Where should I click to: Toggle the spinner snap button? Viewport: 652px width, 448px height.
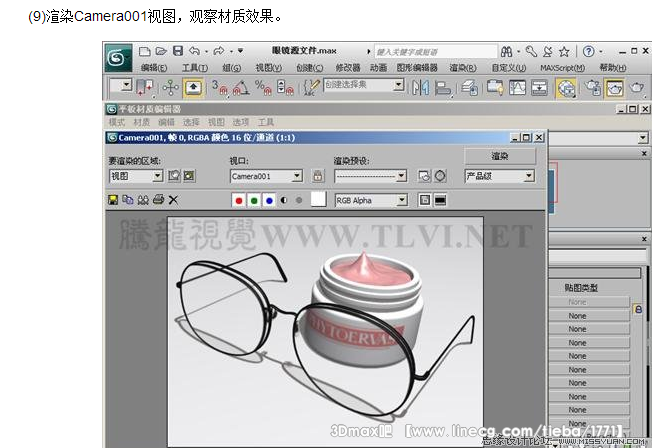pyautogui.click(x=285, y=87)
